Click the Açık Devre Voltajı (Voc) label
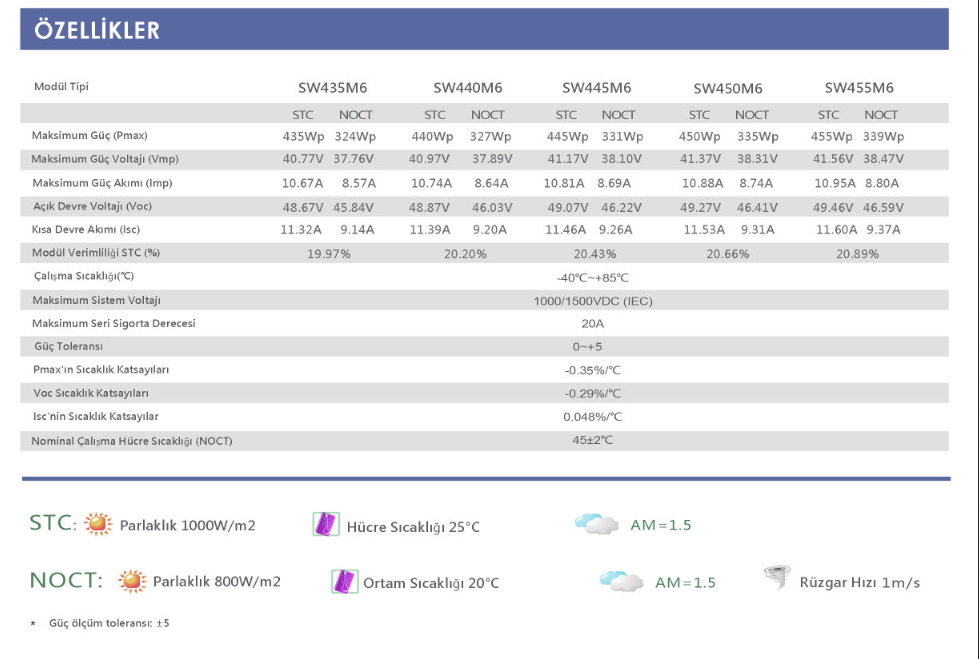This screenshot has height=659, width=979. tap(92, 206)
